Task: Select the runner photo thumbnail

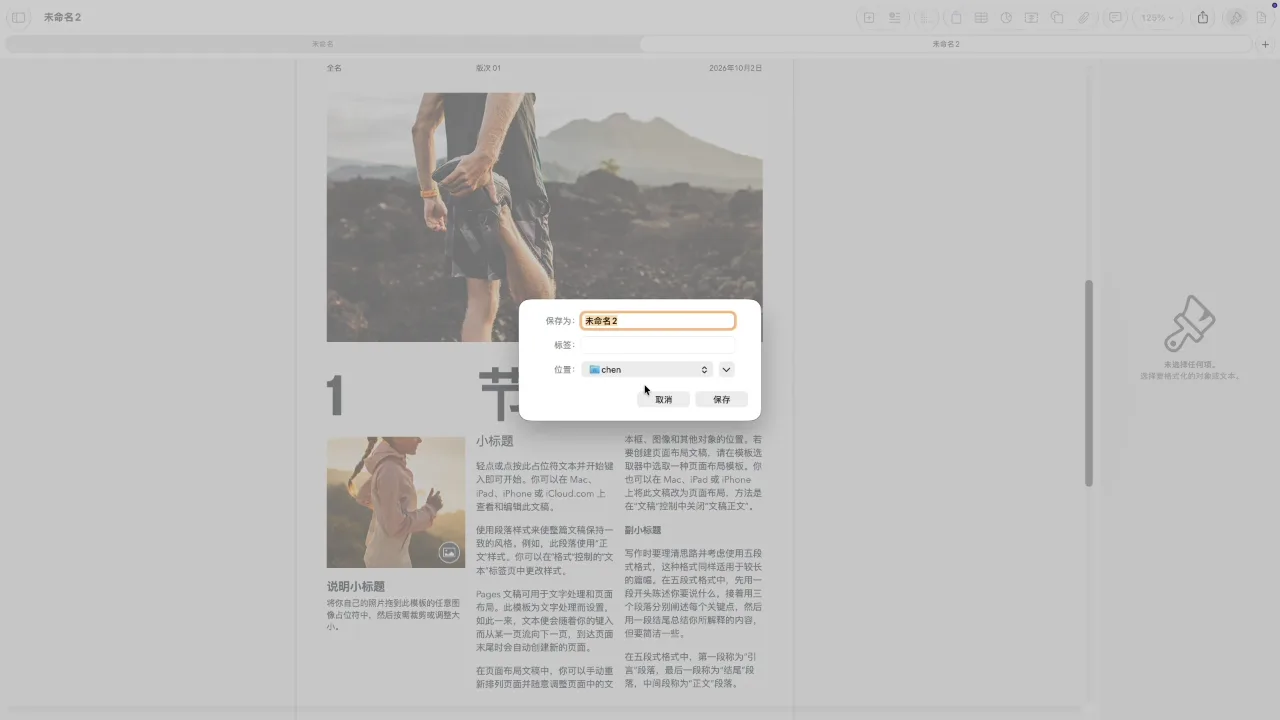Action: pos(396,502)
